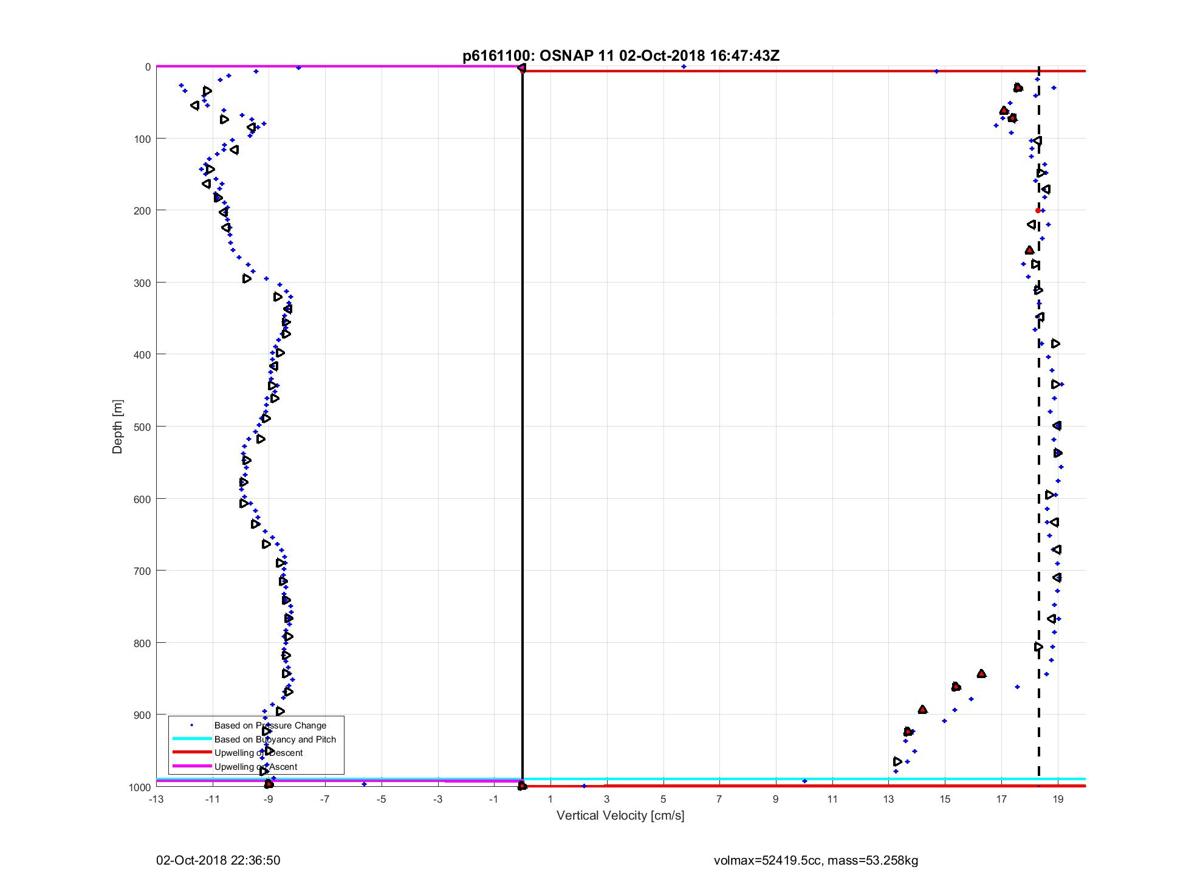Click velocity axis tick label '13'
1200x885 pixels.
tap(889, 799)
